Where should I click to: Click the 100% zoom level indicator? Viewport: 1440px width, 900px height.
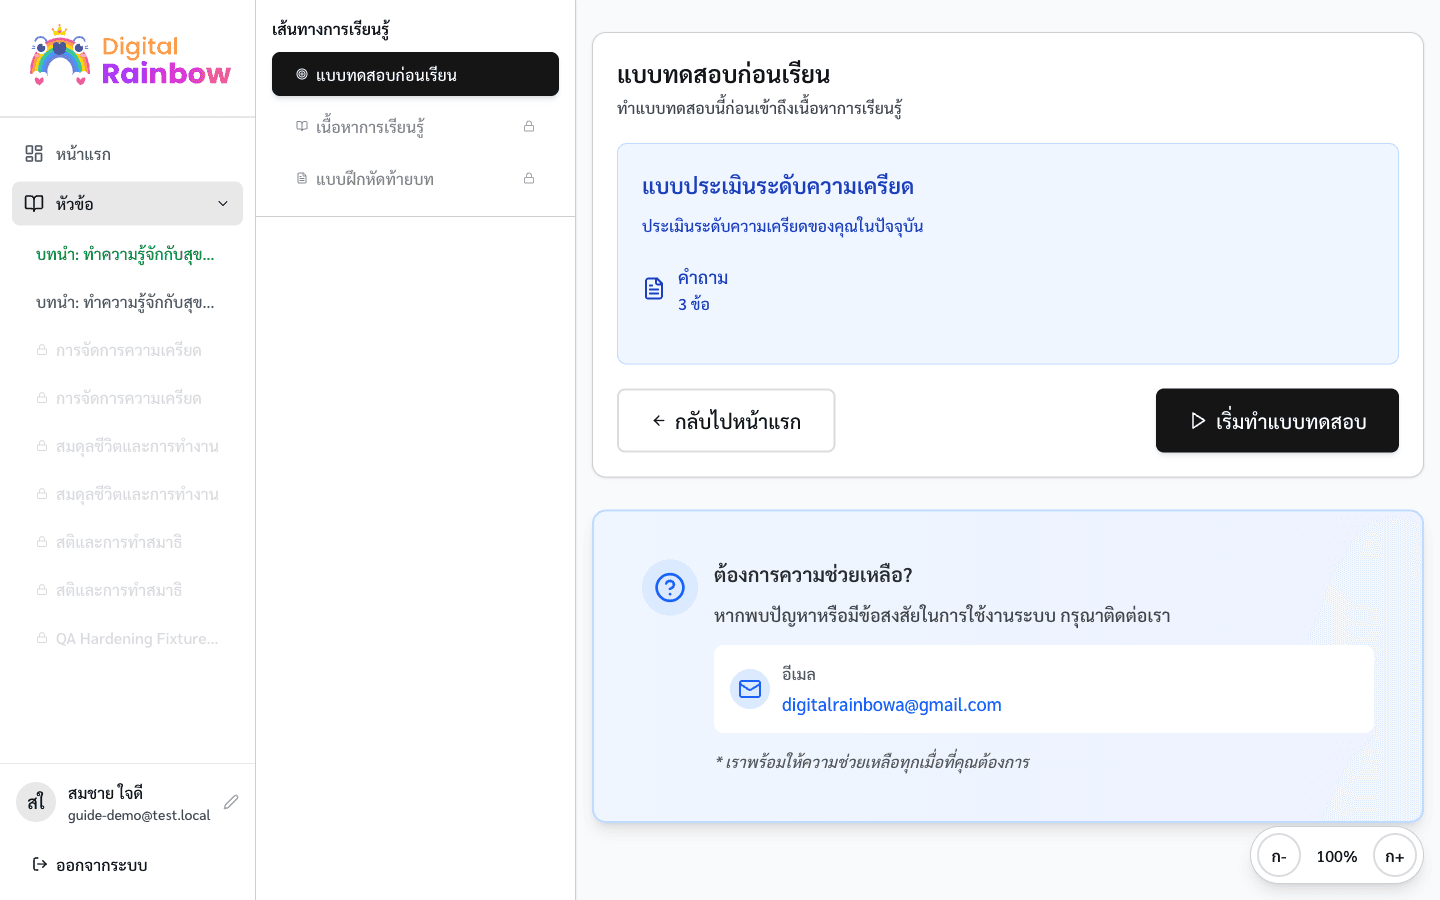pos(1337,856)
